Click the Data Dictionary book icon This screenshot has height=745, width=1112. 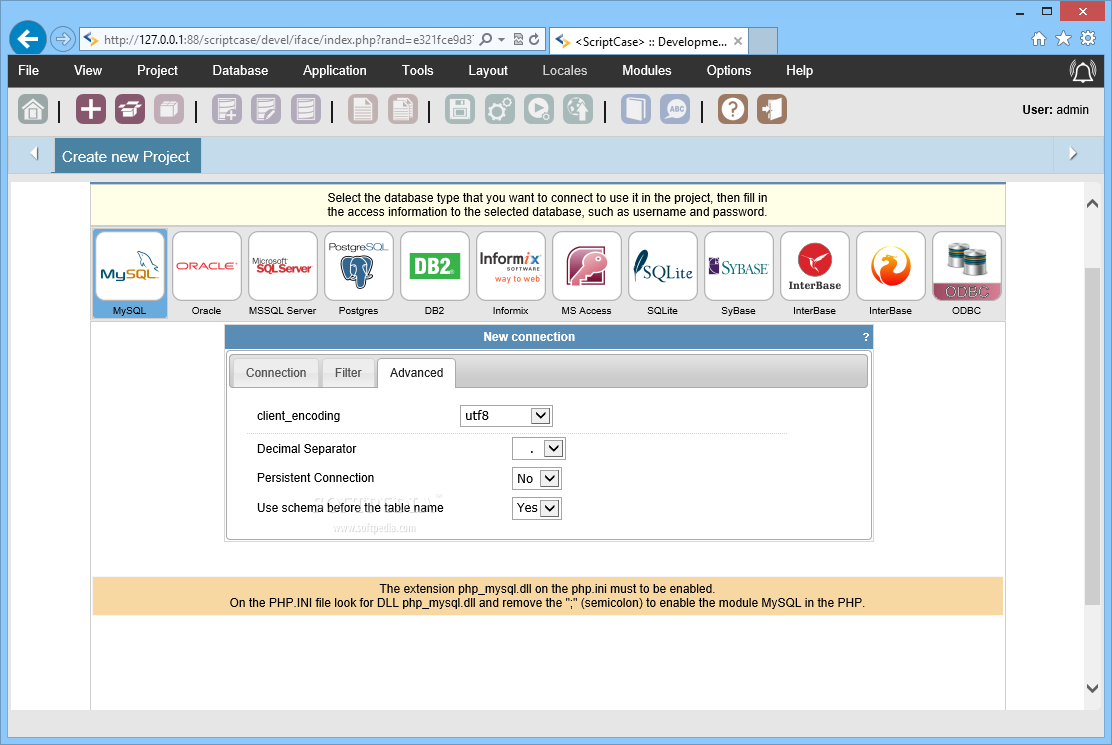coord(636,110)
